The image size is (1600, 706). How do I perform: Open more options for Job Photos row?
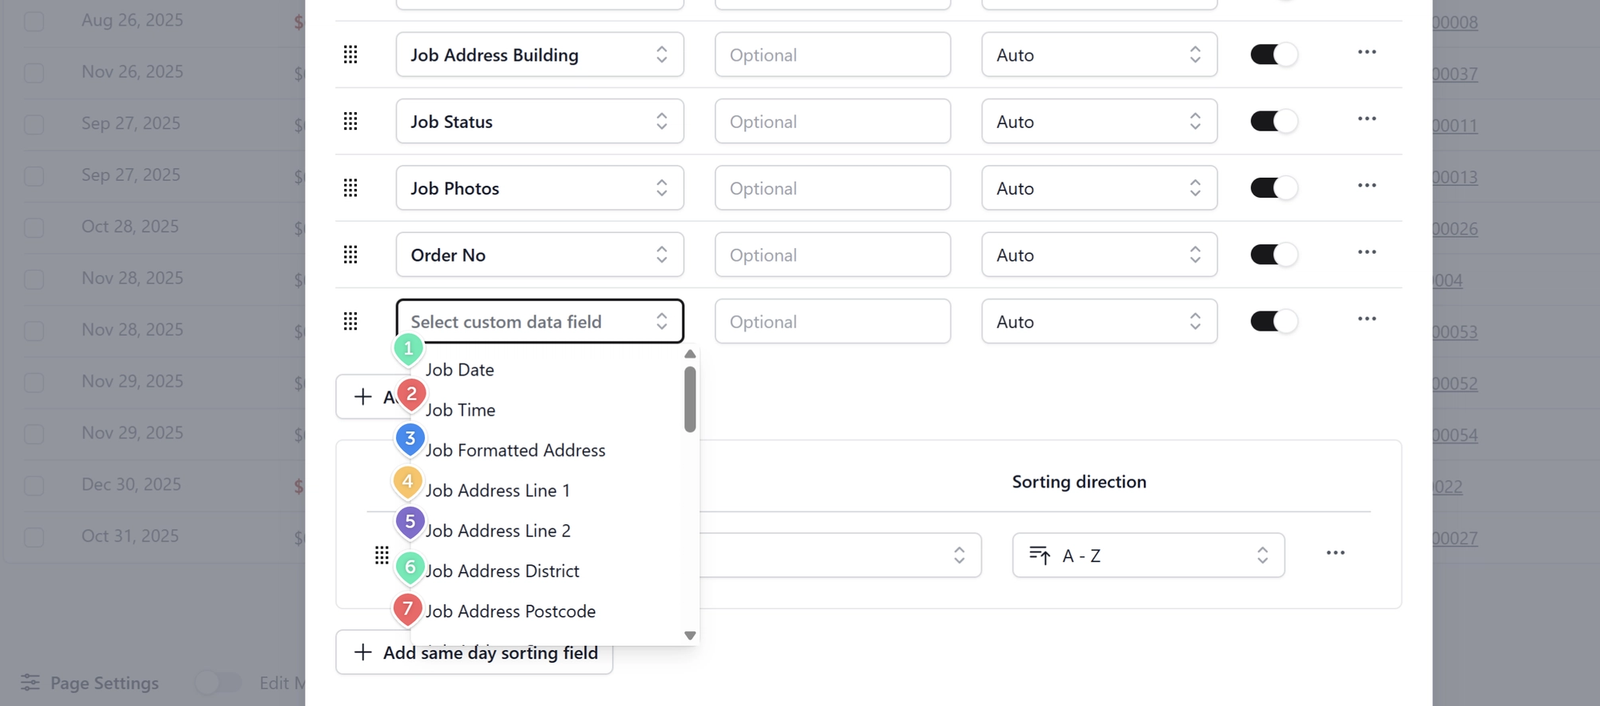click(x=1366, y=186)
